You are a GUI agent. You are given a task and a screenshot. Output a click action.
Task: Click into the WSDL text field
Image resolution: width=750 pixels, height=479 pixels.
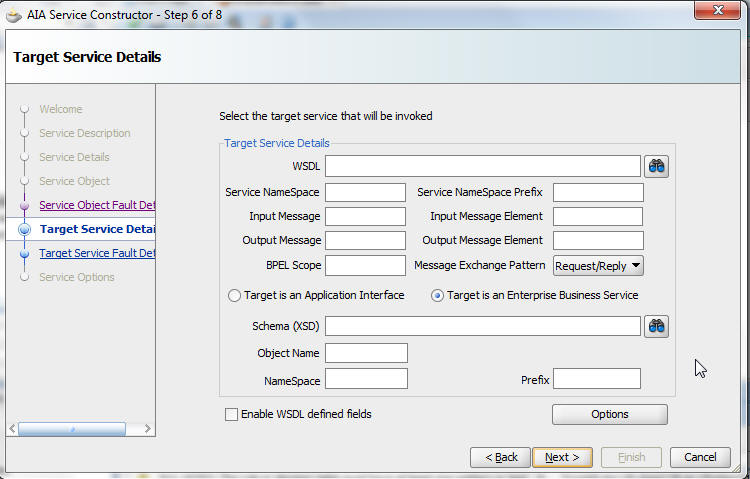tap(483, 166)
